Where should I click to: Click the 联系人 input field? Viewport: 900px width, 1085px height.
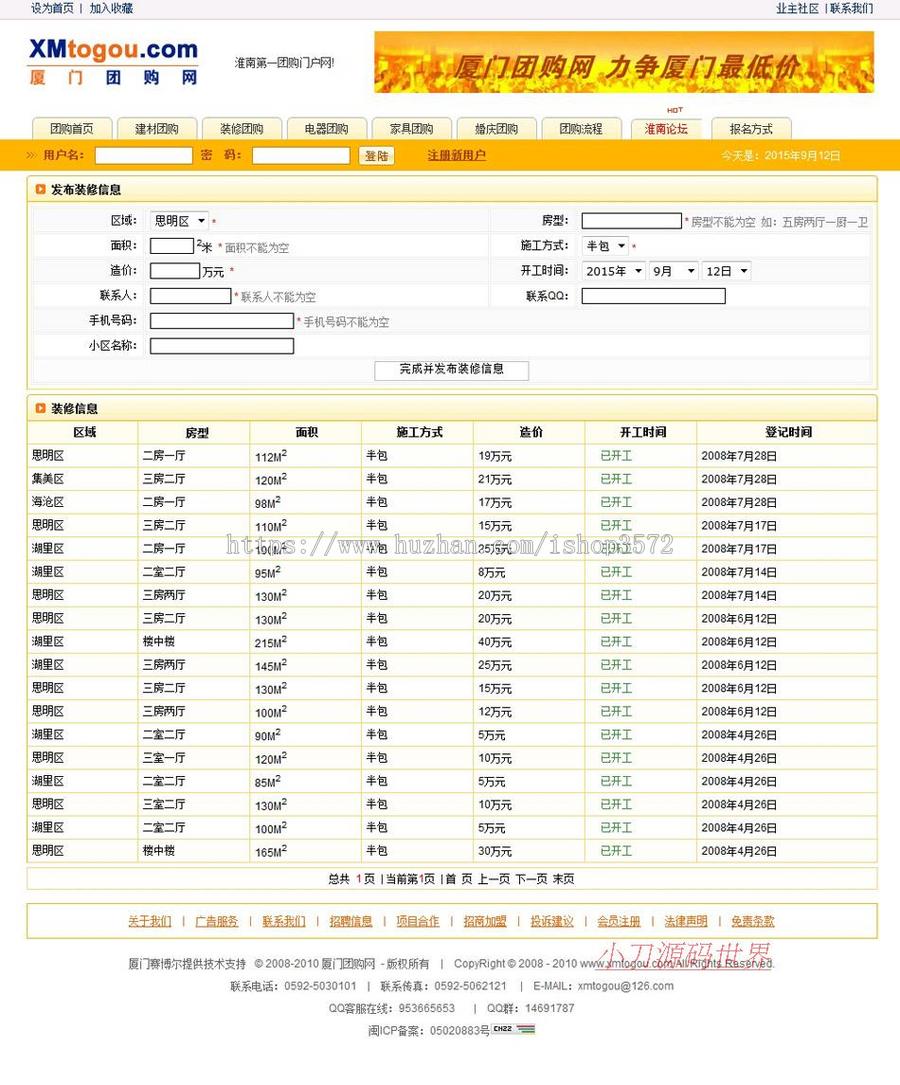[191, 295]
